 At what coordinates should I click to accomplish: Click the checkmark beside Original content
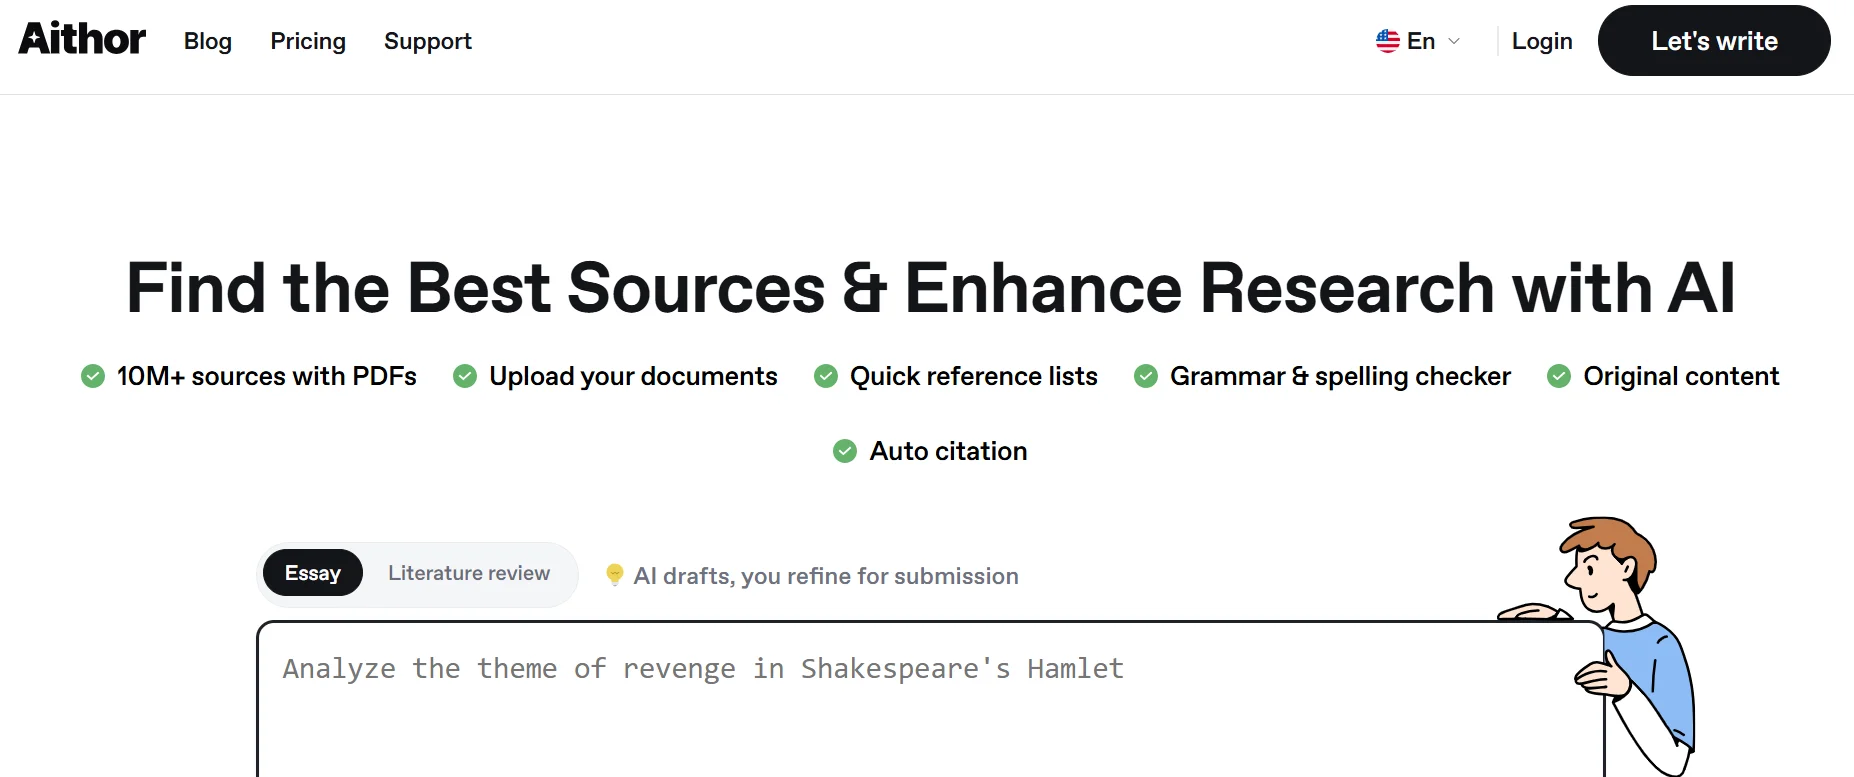[x=1559, y=376]
